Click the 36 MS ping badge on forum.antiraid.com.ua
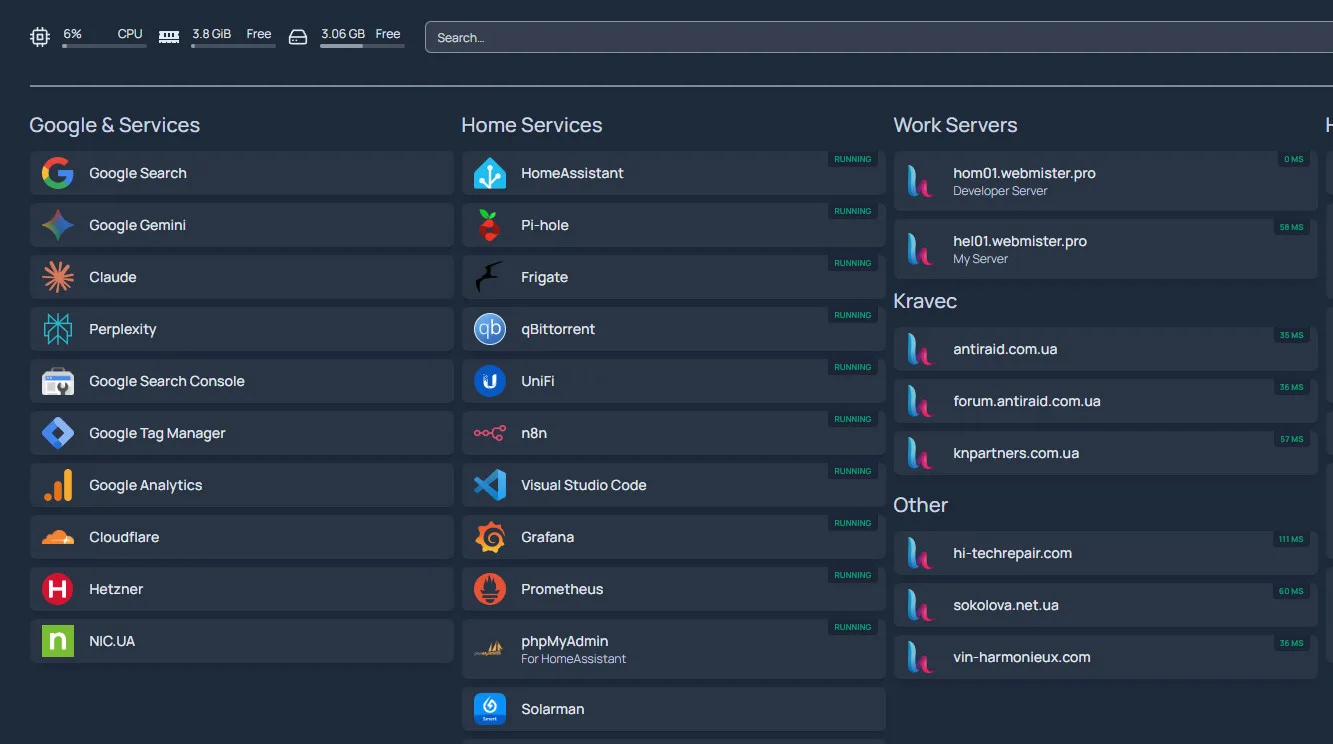 [x=1292, y=387]
